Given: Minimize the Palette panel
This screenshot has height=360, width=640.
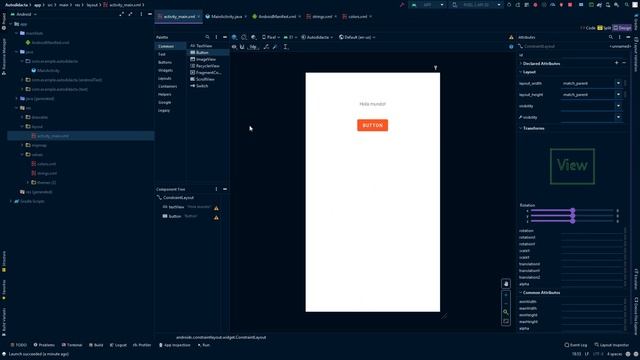Looking at the screenshot, I should click(x=225, y=37).
